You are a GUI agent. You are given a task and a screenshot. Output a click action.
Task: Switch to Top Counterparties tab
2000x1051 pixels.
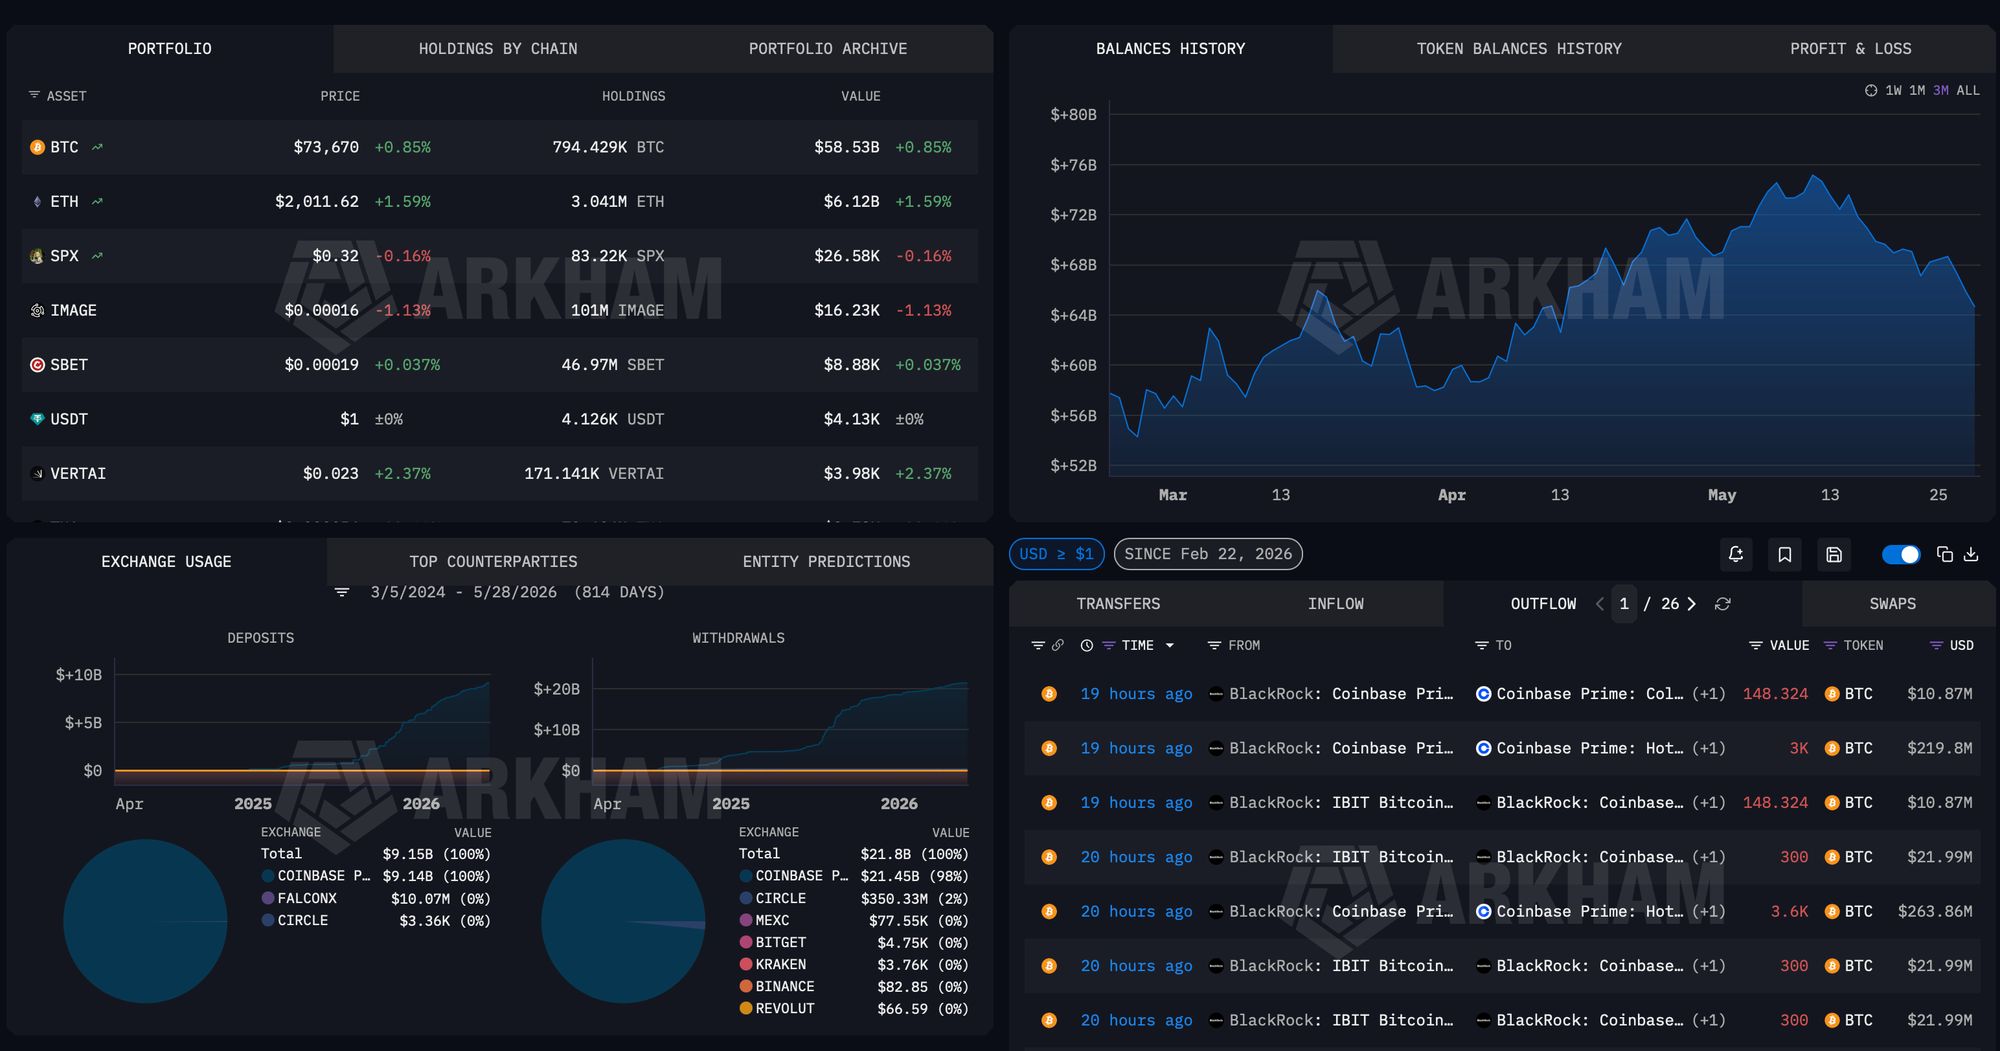tap(493, 562)
